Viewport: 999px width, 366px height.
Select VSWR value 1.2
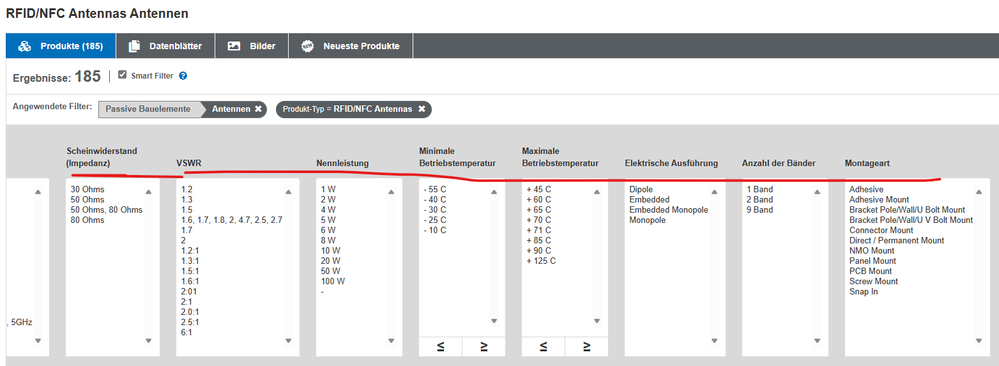[186, 189]
